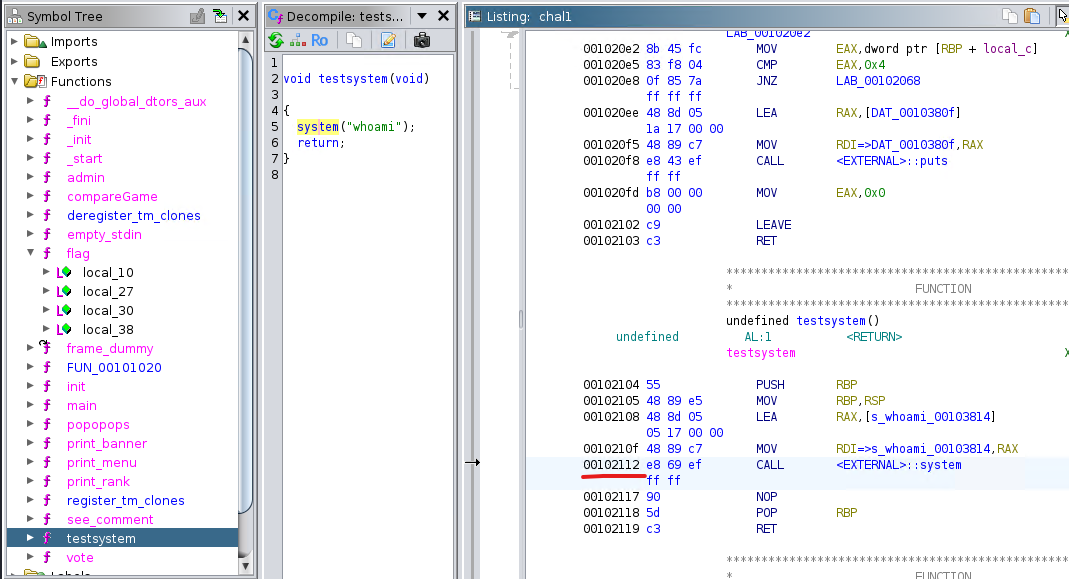
Task: Click the Exports folder icon
Action: point(32,61)
